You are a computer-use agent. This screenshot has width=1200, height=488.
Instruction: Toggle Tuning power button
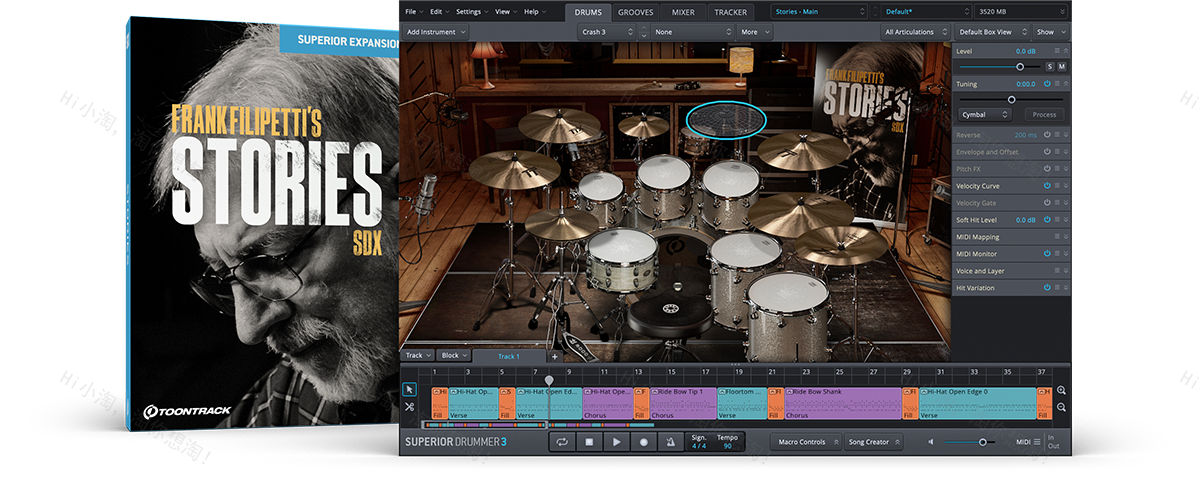pos(1047,84)
